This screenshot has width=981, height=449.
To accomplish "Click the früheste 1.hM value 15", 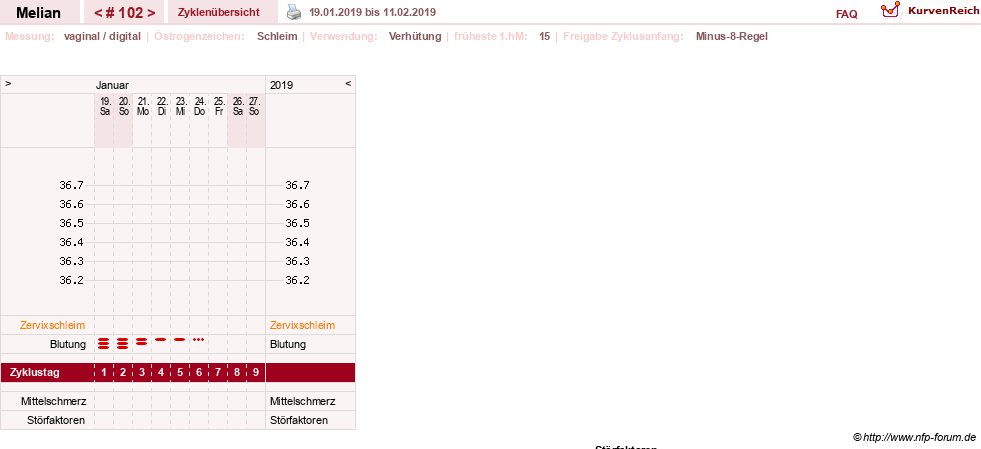I will [x=545, y=36].
